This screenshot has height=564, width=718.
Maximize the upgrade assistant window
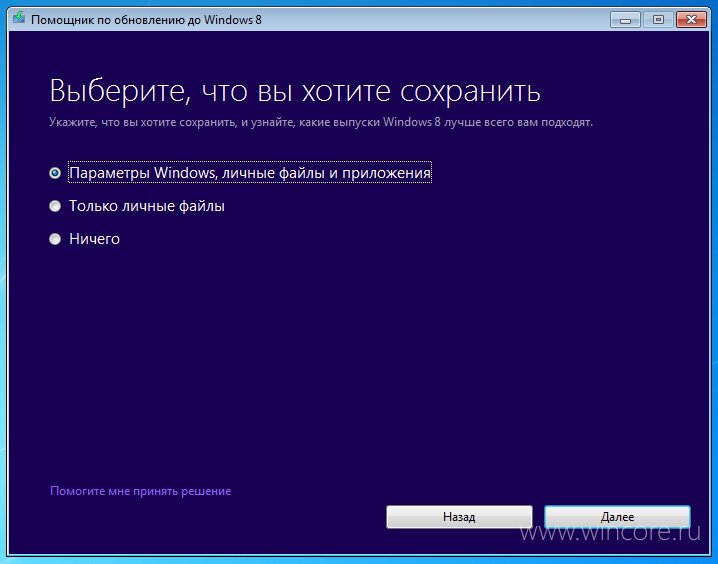[658, 20]
